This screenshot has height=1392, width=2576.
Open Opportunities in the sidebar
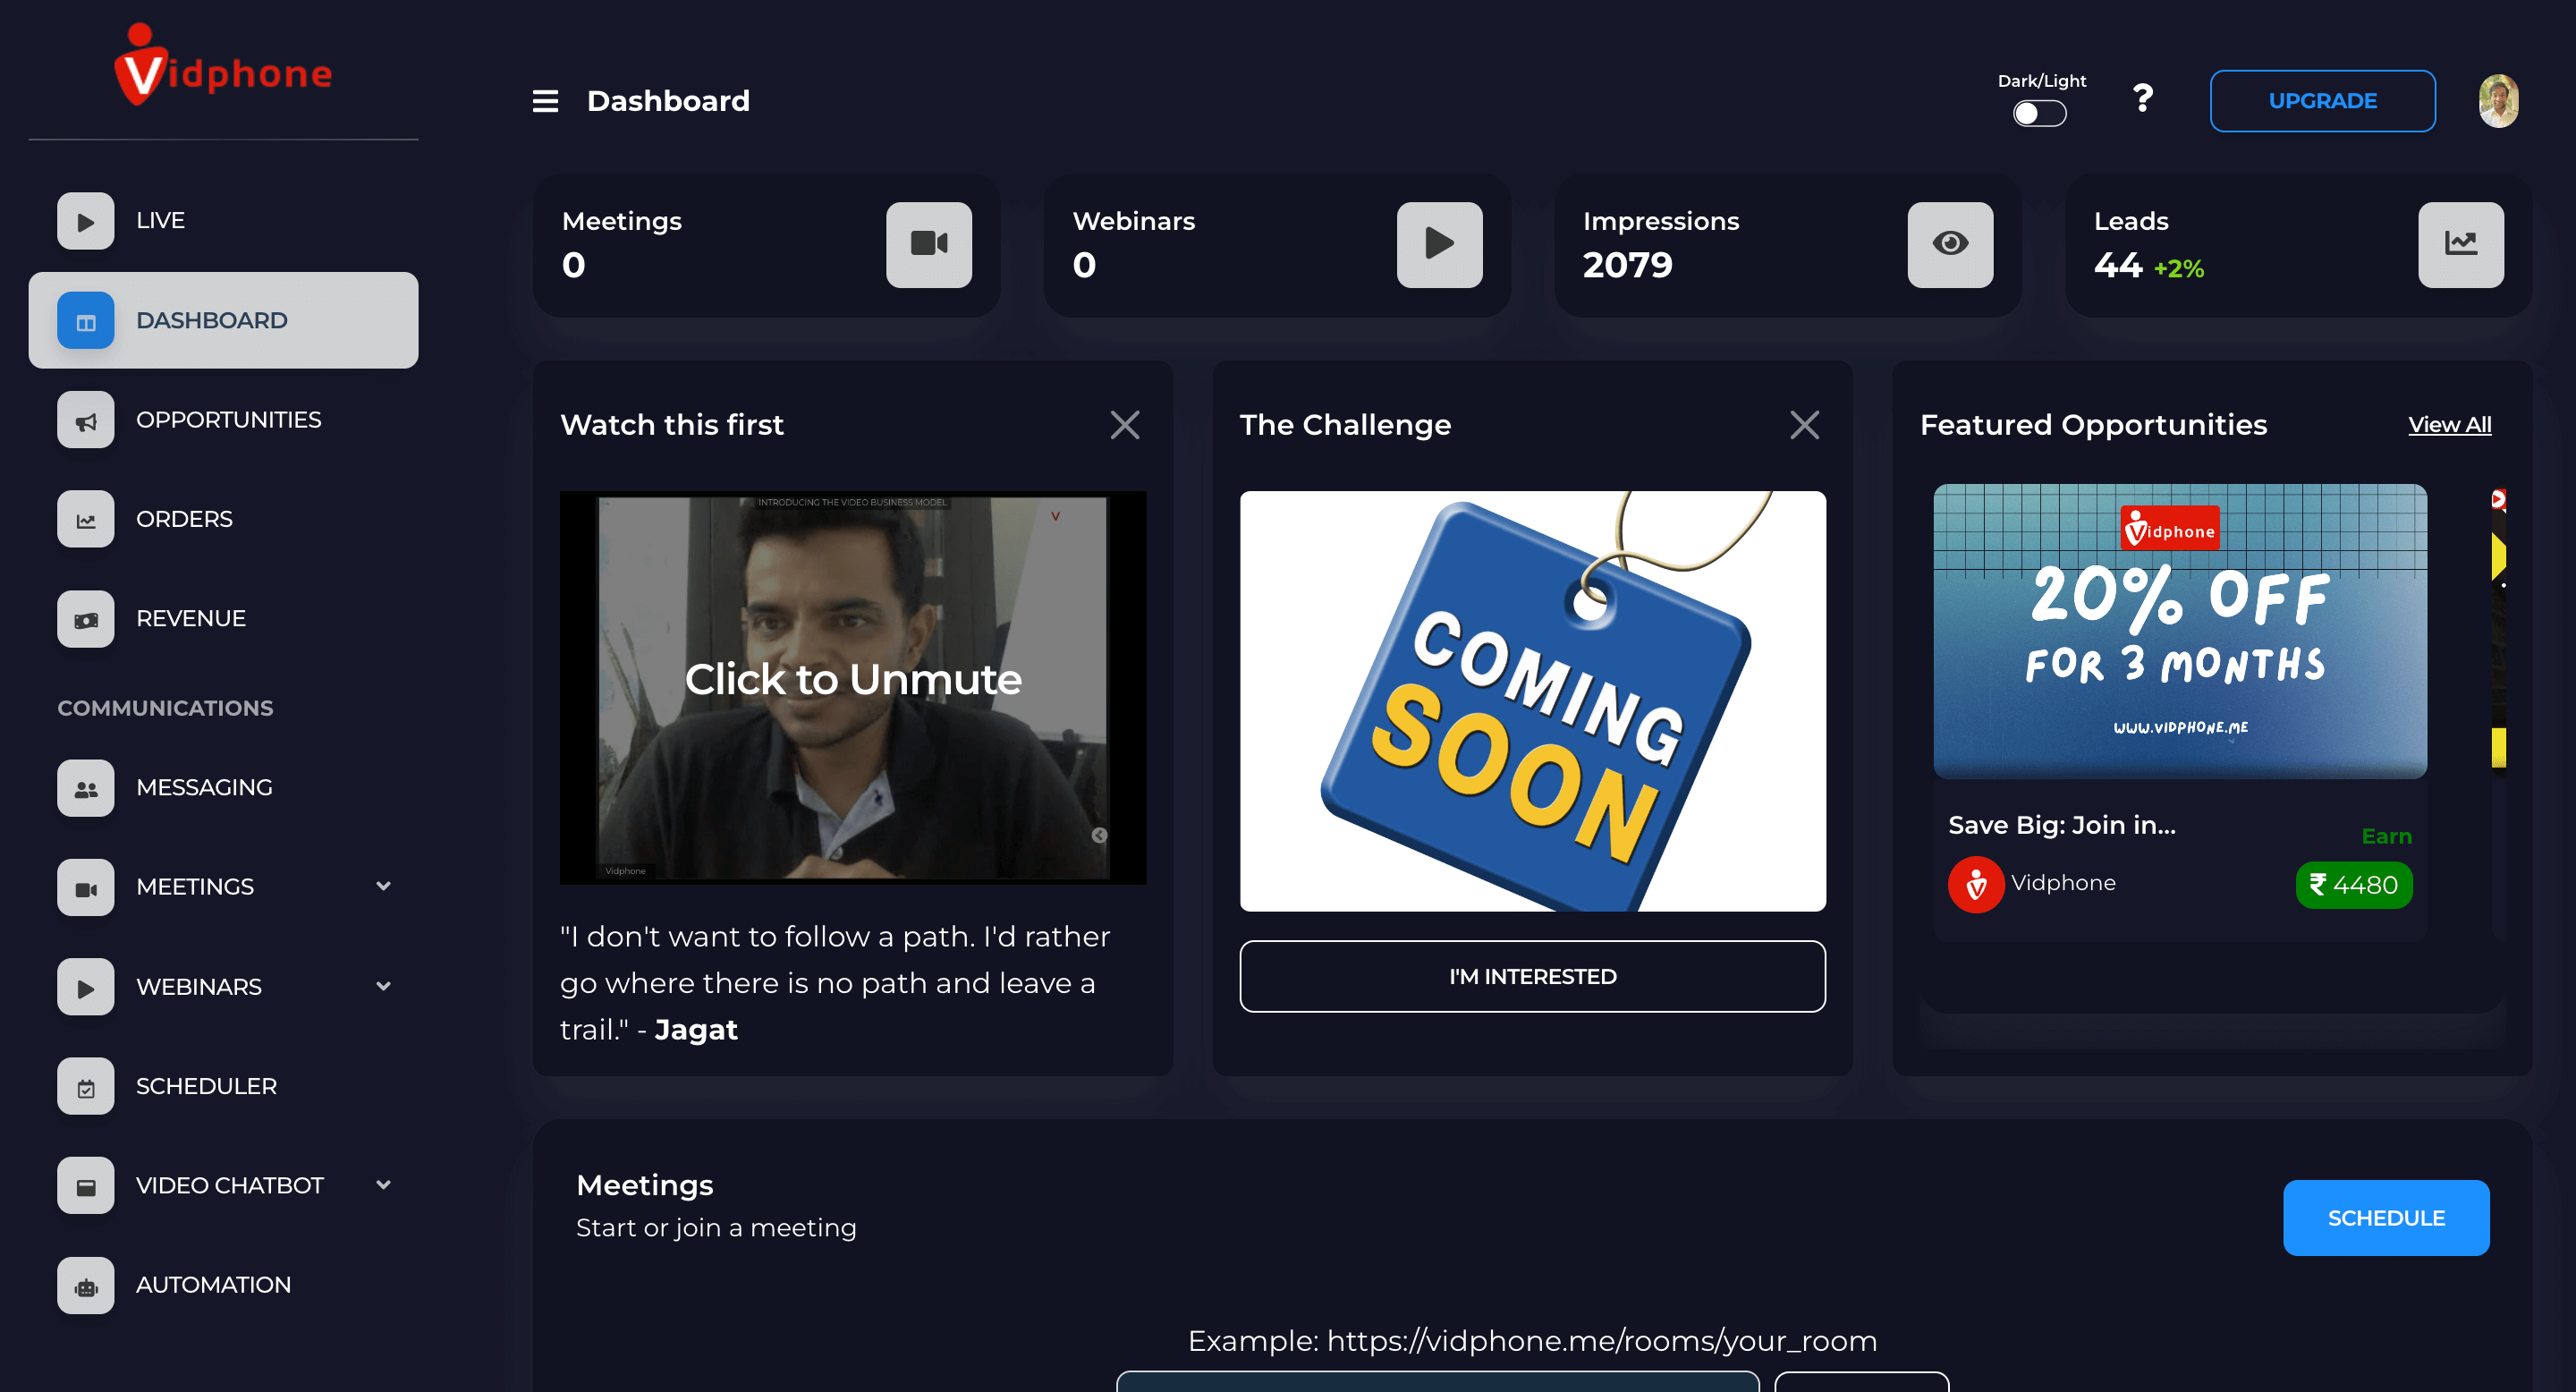228,420
